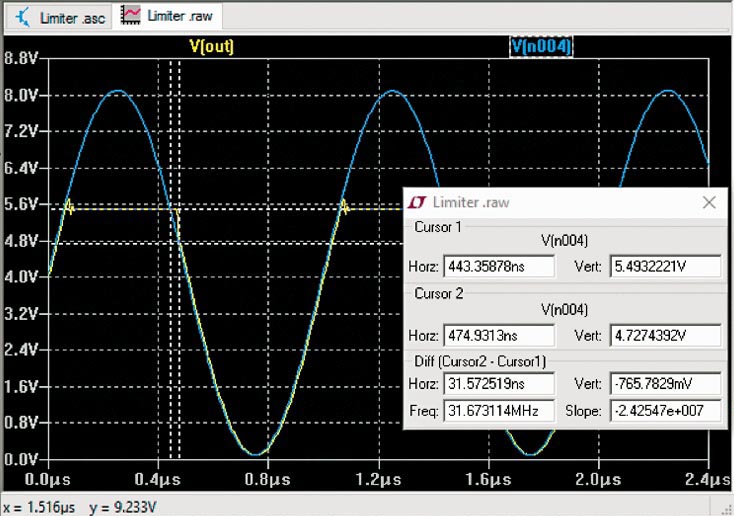Click the LTspice logo in cursor dialog

[x=420, y=202]
